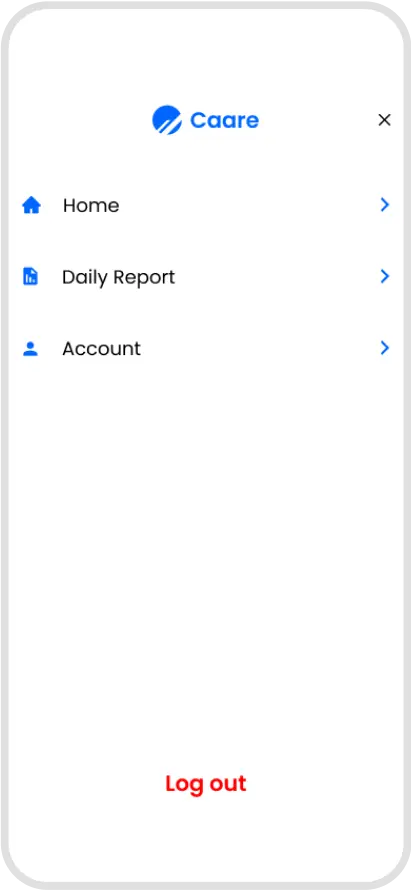Close the menu with the X icon
This screenshot has width=411, height=890.
coord(384,120)
